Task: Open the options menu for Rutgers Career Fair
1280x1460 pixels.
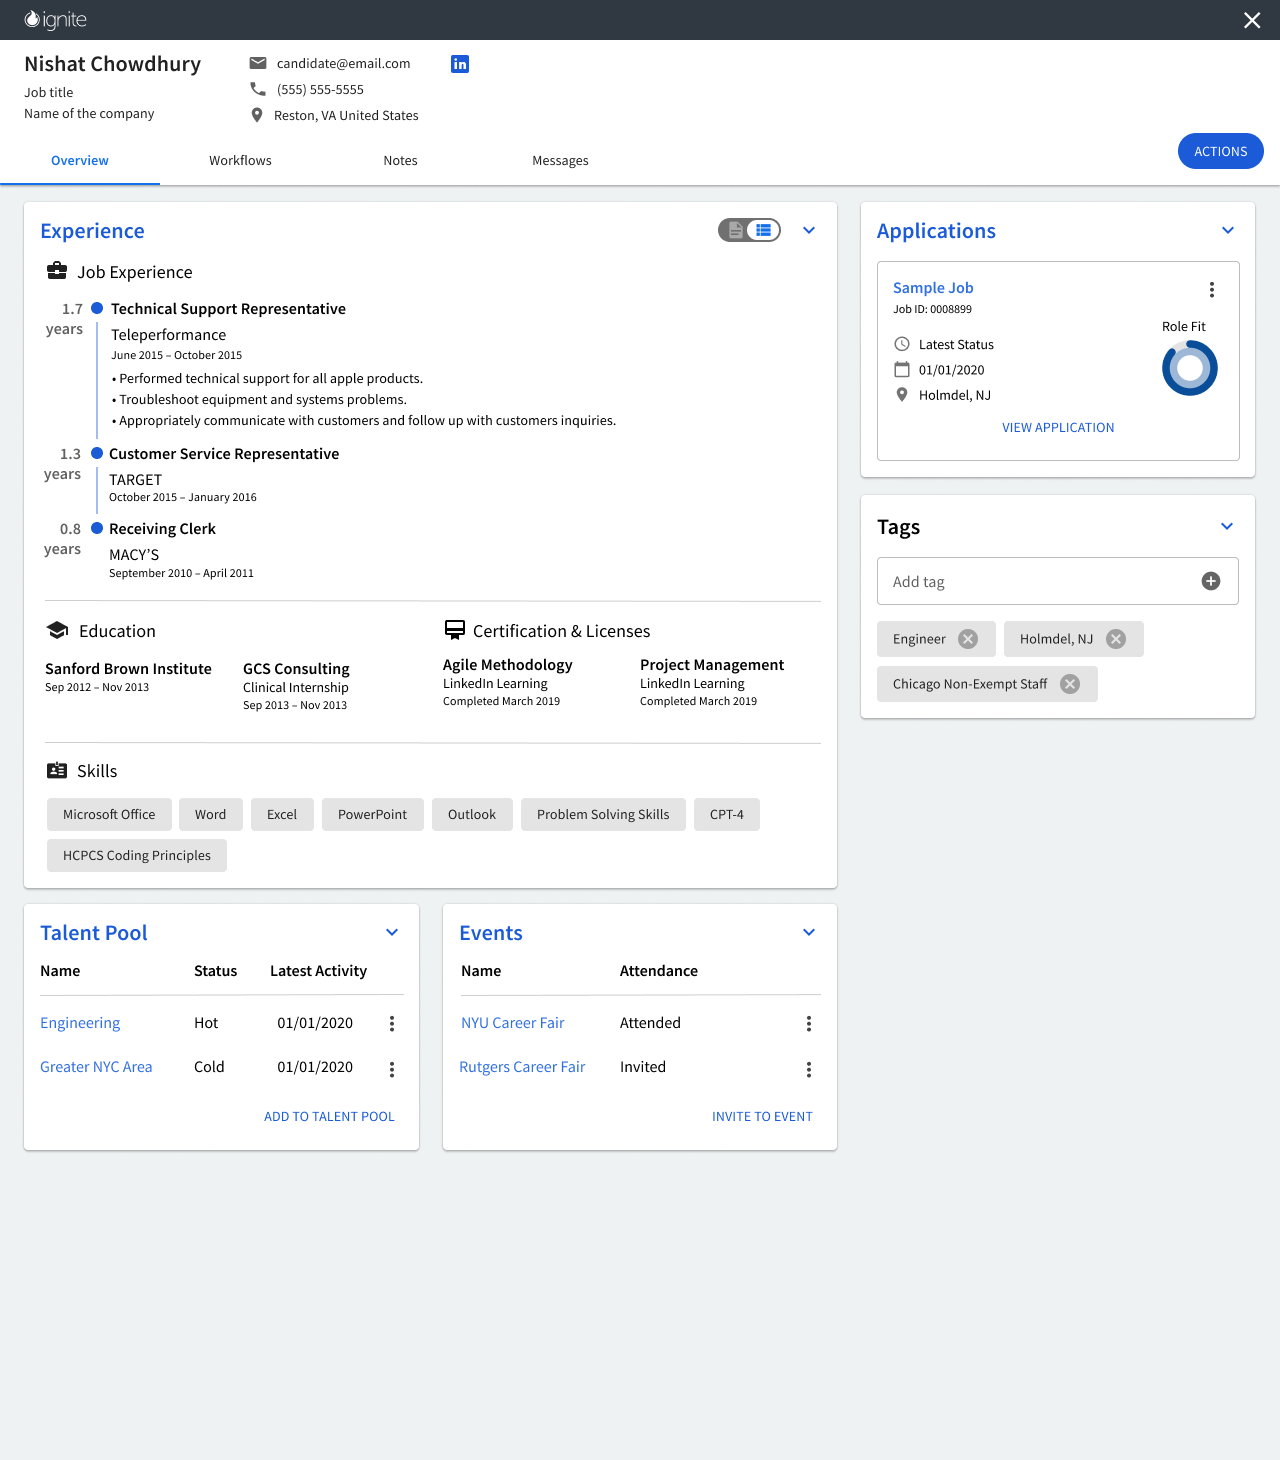Action: pos(809,1070)
